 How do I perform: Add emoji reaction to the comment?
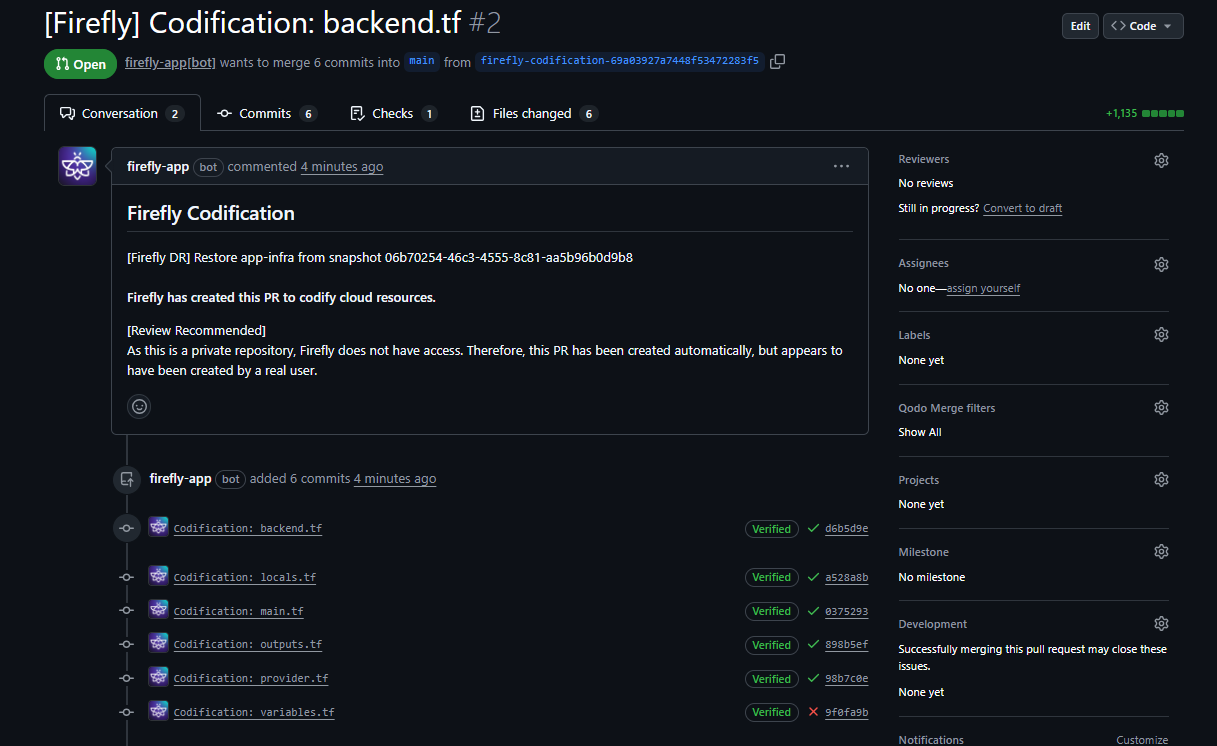click(139, 406)
